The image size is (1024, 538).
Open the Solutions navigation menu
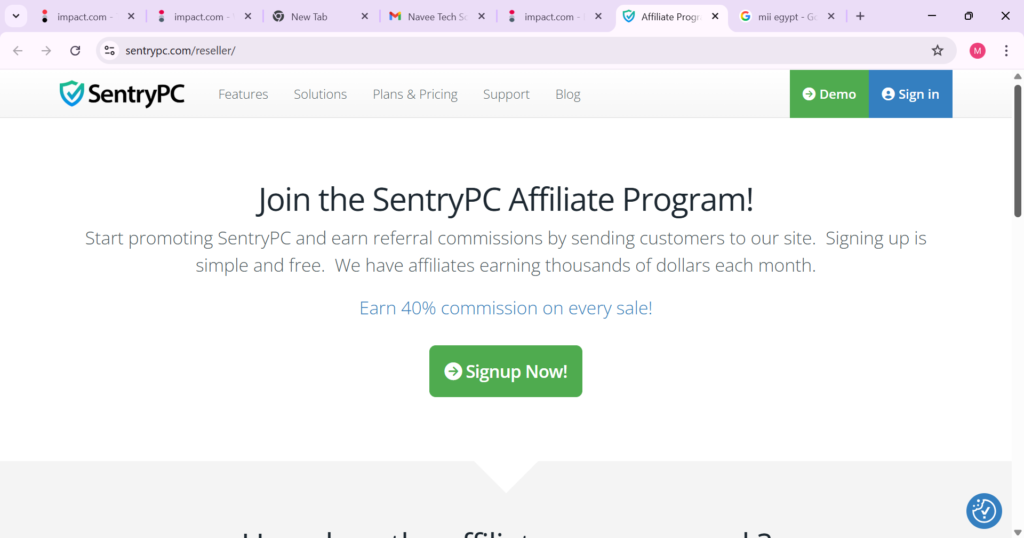pyautogui.click(x=320, y=94)
